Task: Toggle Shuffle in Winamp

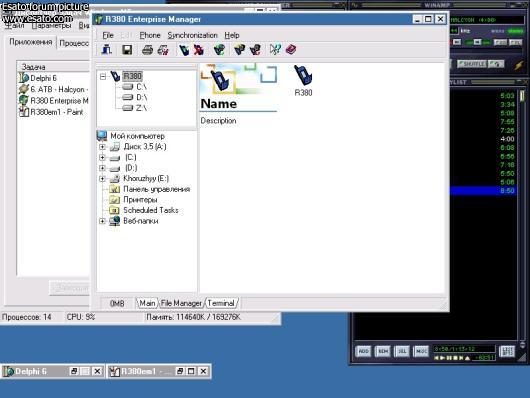Action: point(472,64)
